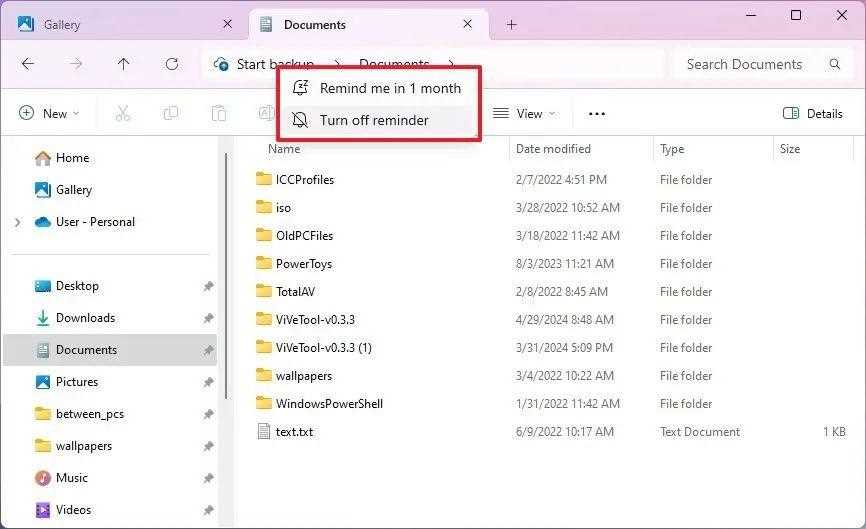Image resolution: width=866 pixels, height=529 pixels.
Task: Select Remind me in 1 month
Action: [x=389, y=88]
